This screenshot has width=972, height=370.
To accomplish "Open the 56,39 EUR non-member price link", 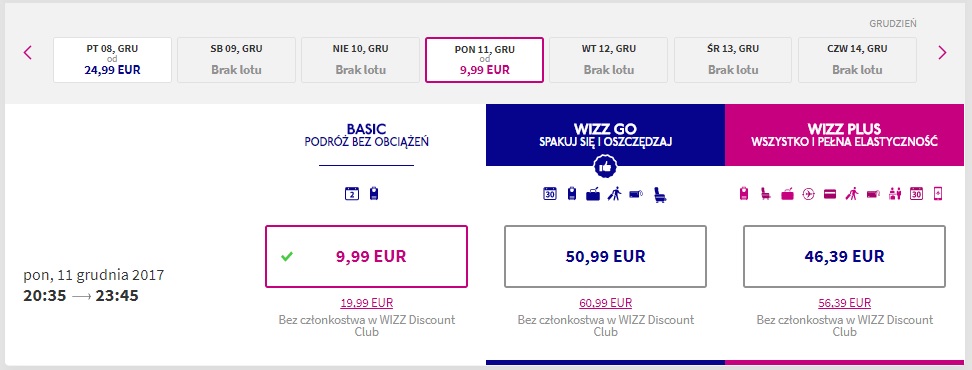I will (x=844, y=303).
